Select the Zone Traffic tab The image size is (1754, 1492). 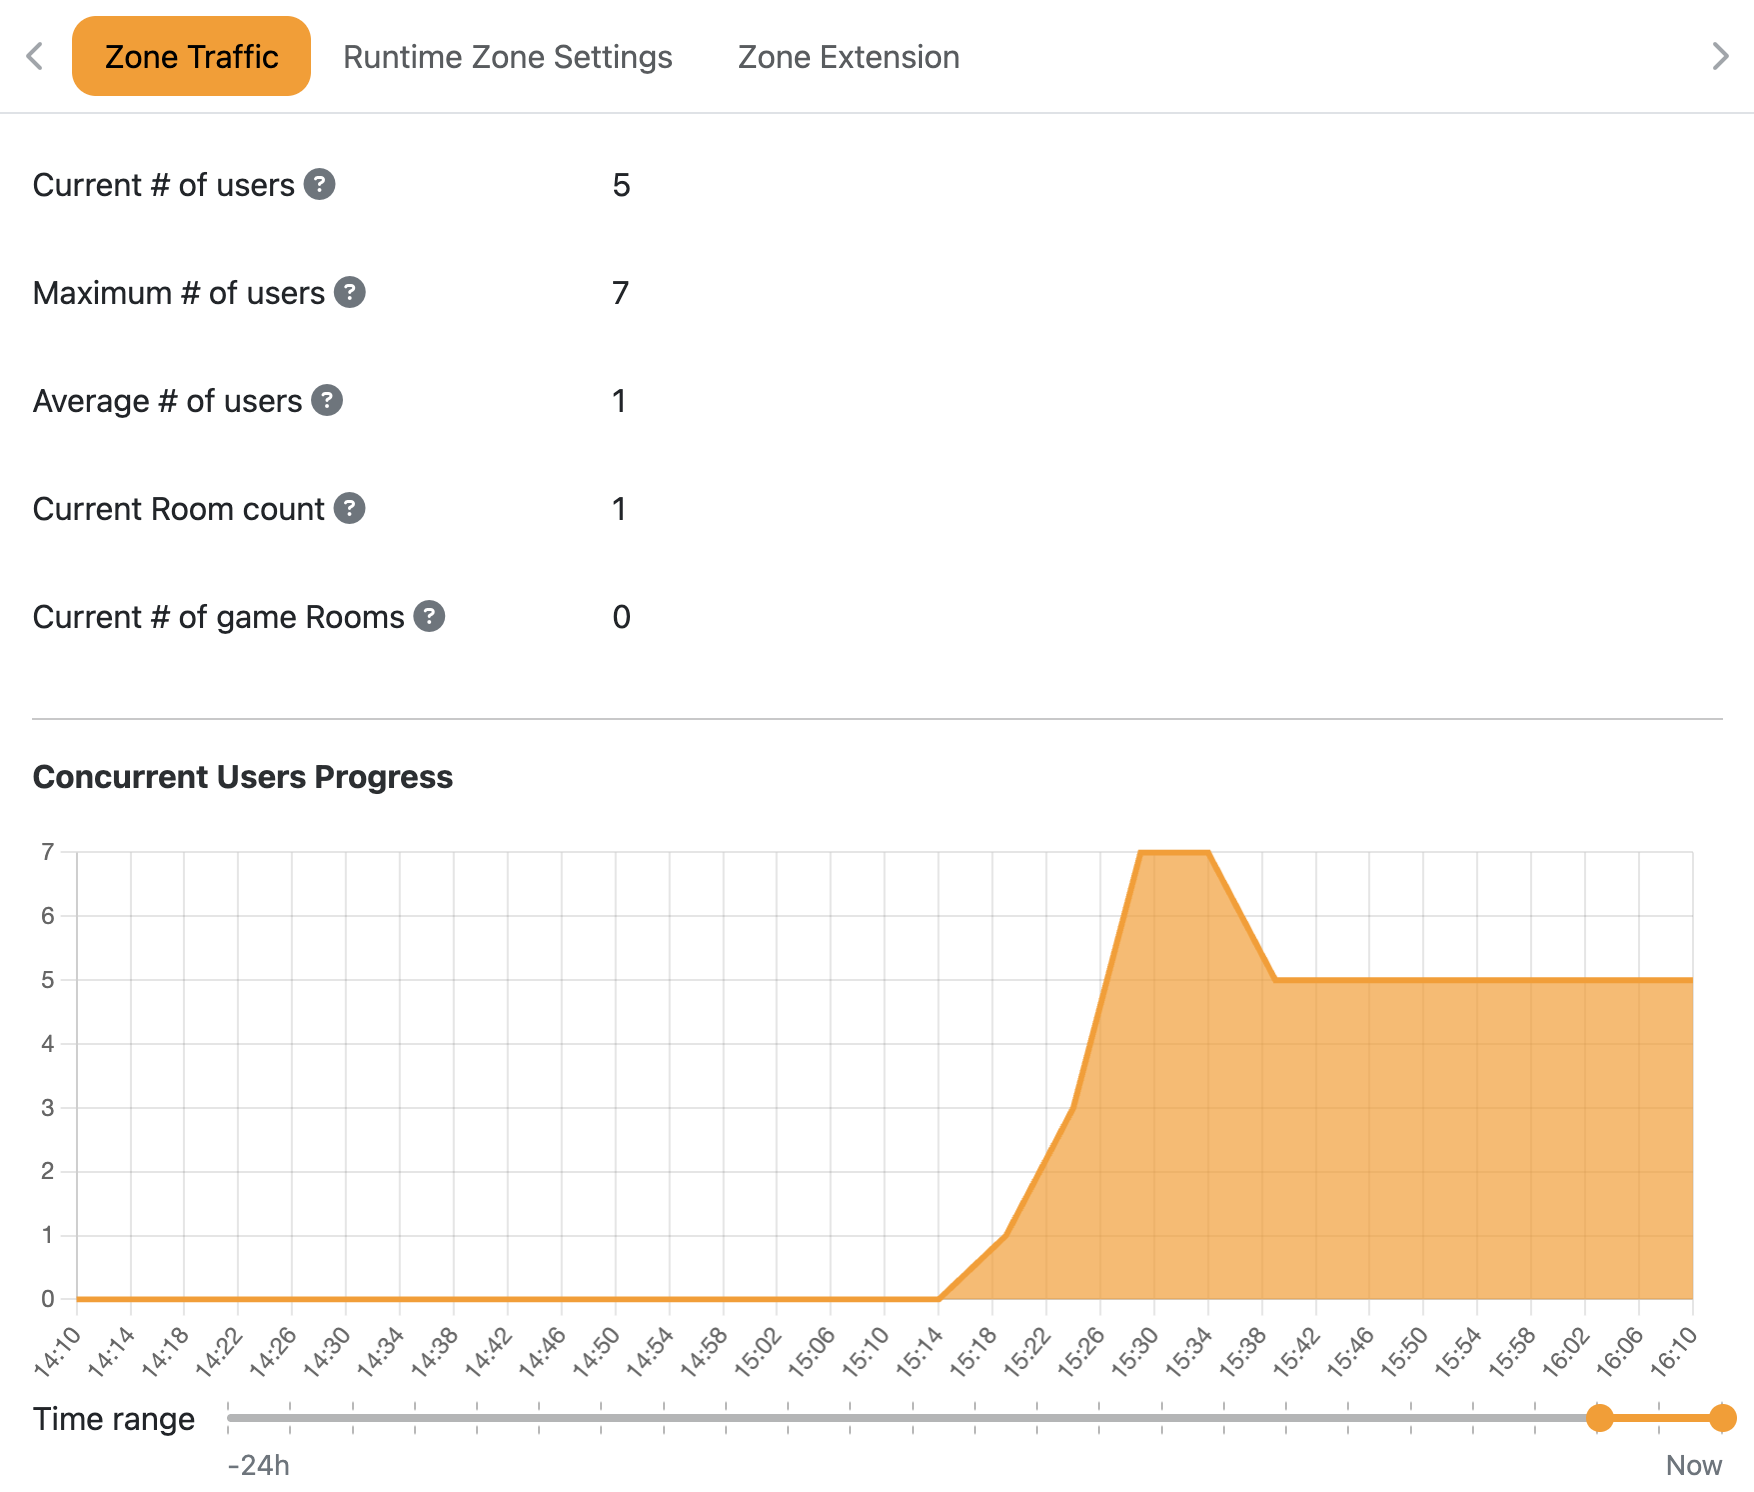coord(191,57)
